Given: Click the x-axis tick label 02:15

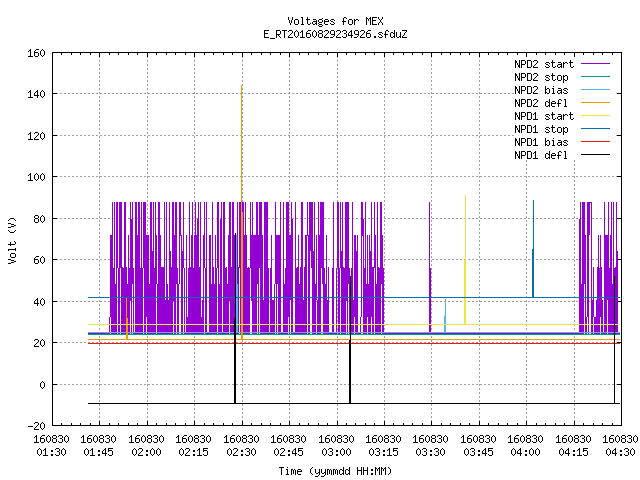Looking at the screenshot, I should (193, 452).
